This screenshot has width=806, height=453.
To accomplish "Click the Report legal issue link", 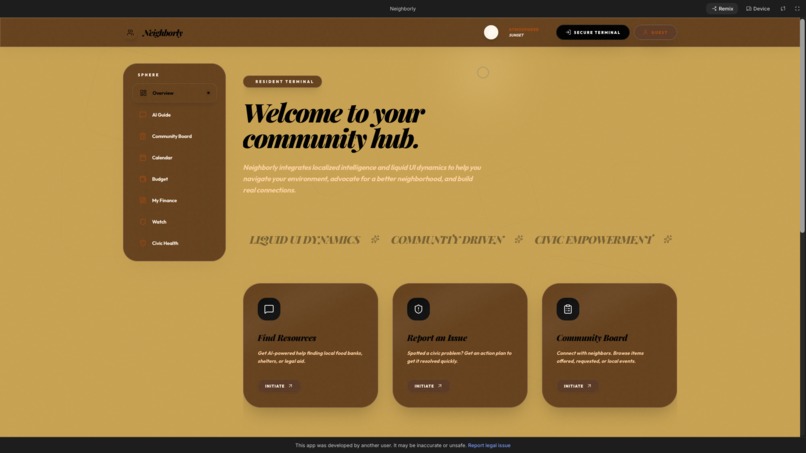I will point(489,445).
